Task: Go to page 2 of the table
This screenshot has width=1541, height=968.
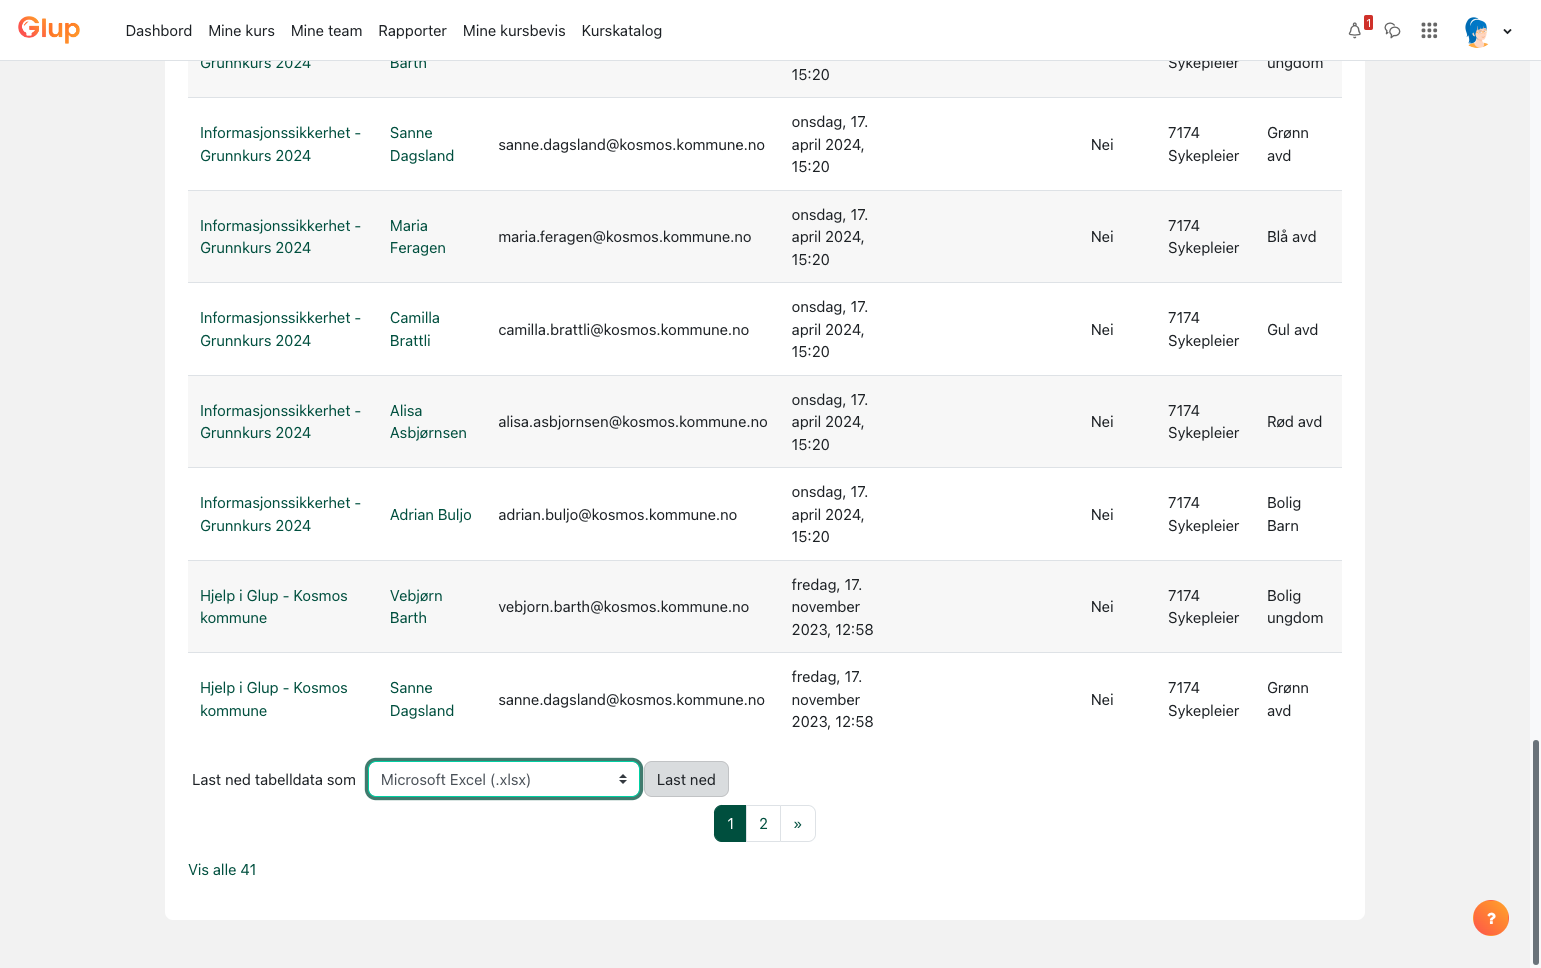Action: tap(763, 824)
